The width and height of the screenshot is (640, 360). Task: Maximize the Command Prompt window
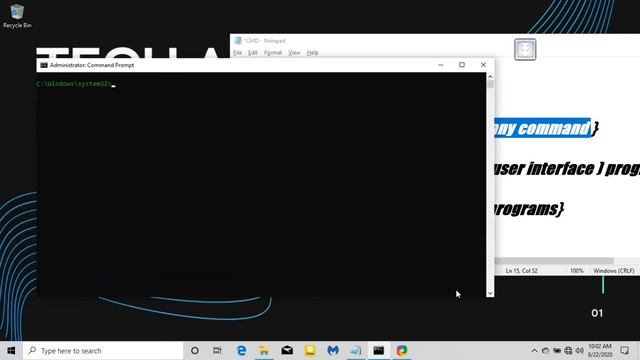[x=462, y=65]
